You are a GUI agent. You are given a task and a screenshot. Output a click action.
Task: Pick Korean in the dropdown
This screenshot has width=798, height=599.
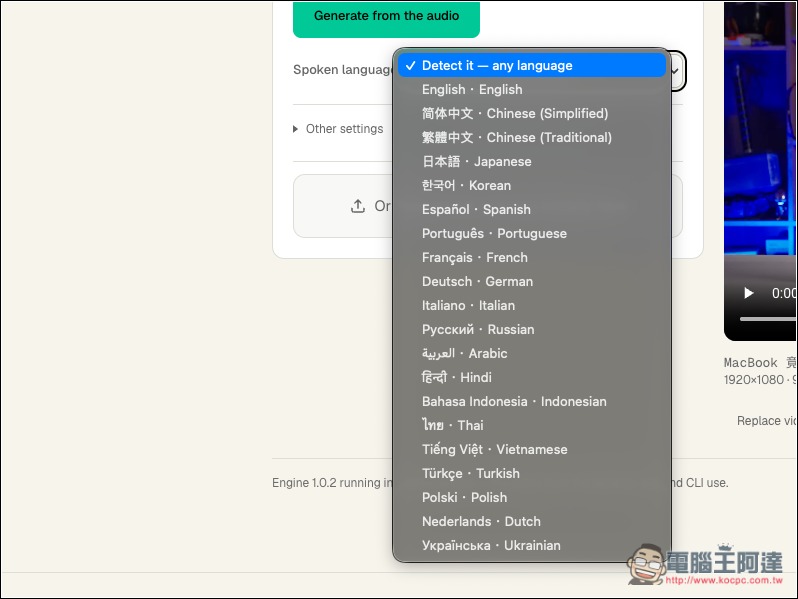[531, 185]
